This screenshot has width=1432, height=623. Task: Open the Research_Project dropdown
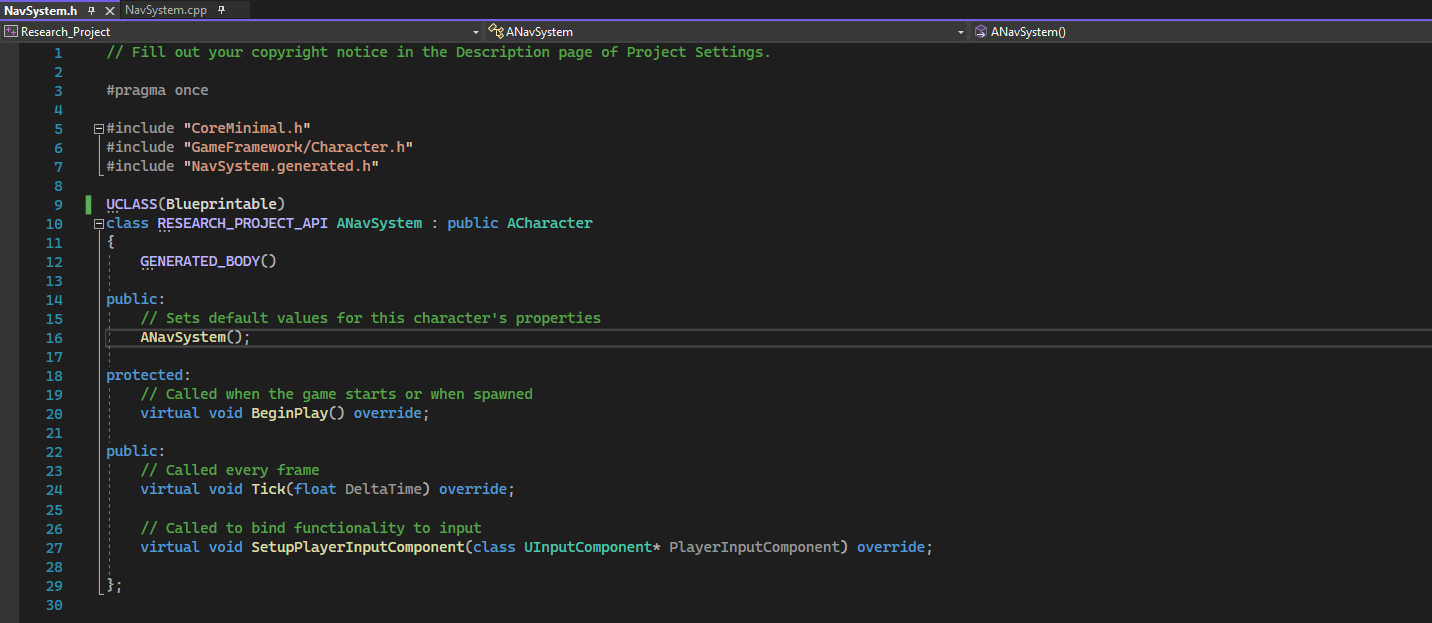coord(476,31)
